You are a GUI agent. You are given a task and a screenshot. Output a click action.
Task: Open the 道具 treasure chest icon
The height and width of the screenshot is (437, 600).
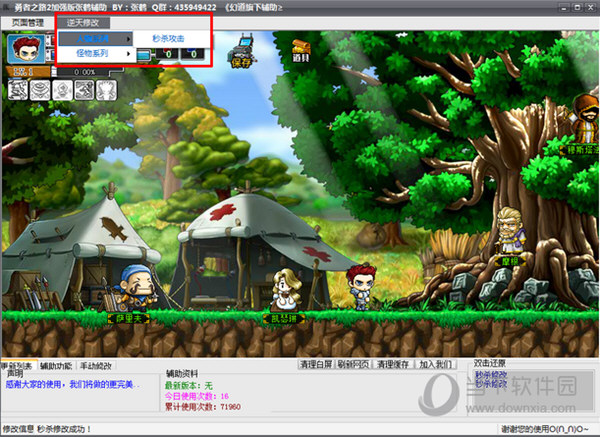coord(301,51)
